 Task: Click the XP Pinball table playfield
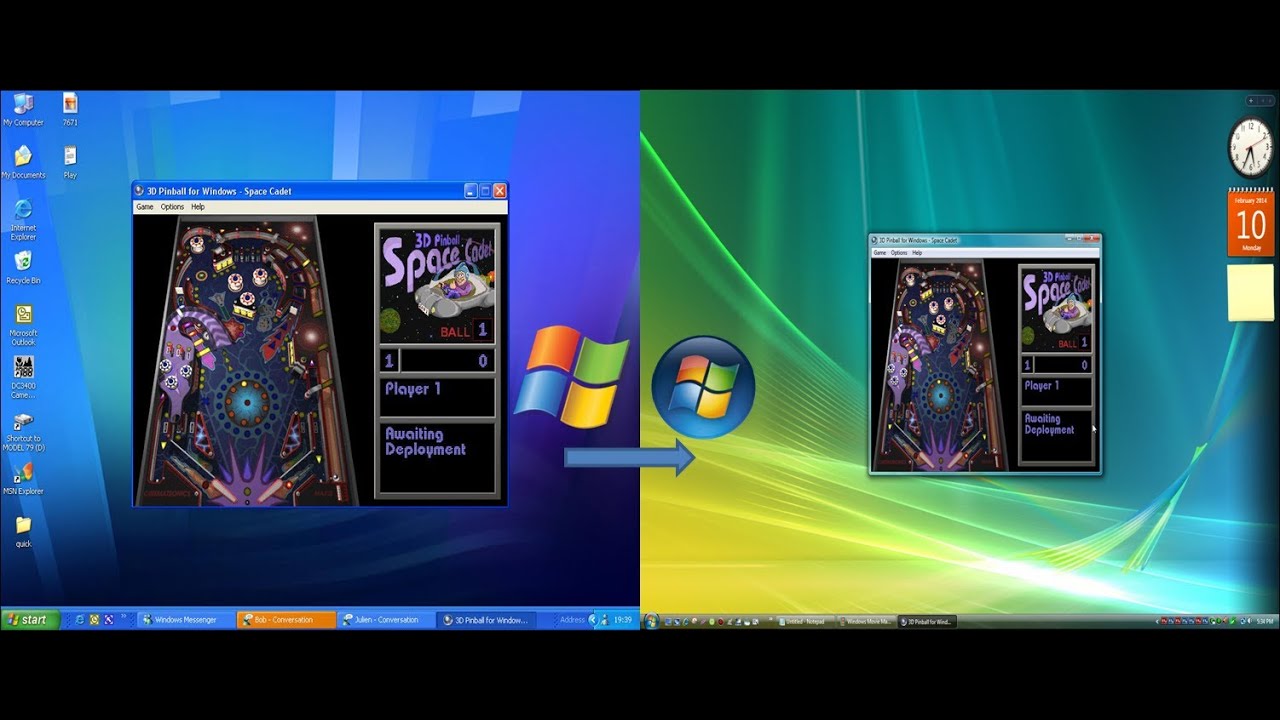pos(246,361)
